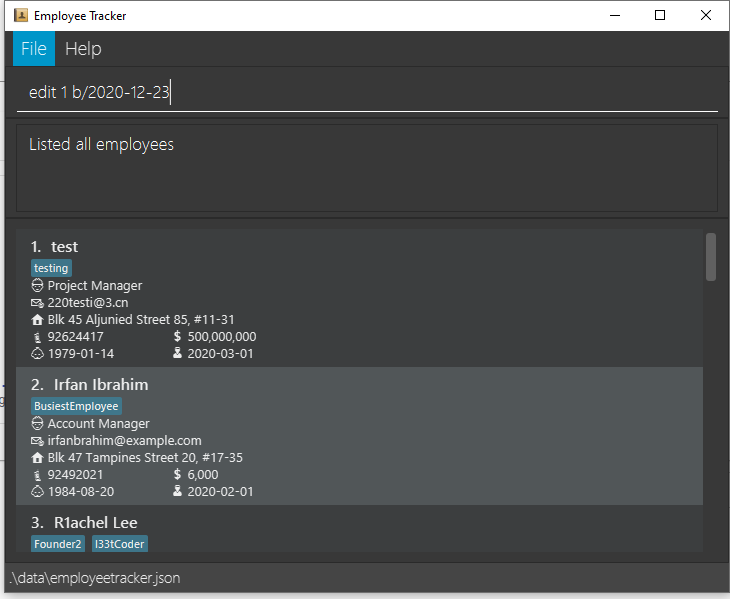This screenshot has height=599, width=730.
Task: Click the email icon beside 220testi@3.cn
Action: [37, 303]
